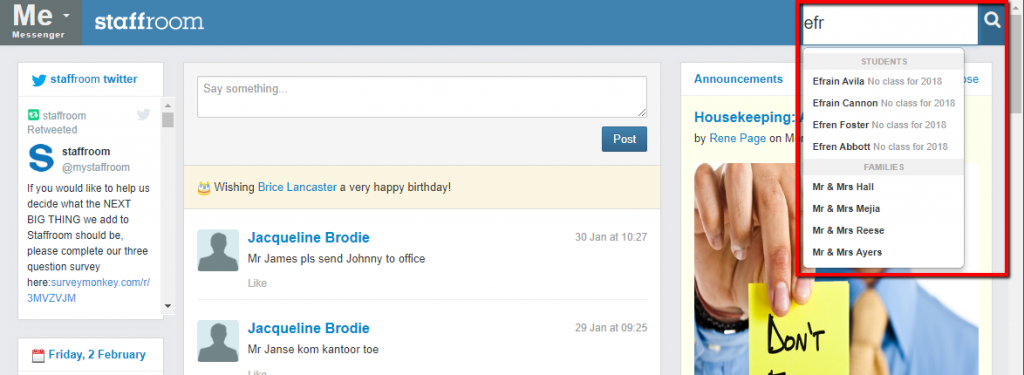Viewport: 1024px width, 375px height.
Task: Open the Me Messenger dropdown
Action: click(41, 22)
